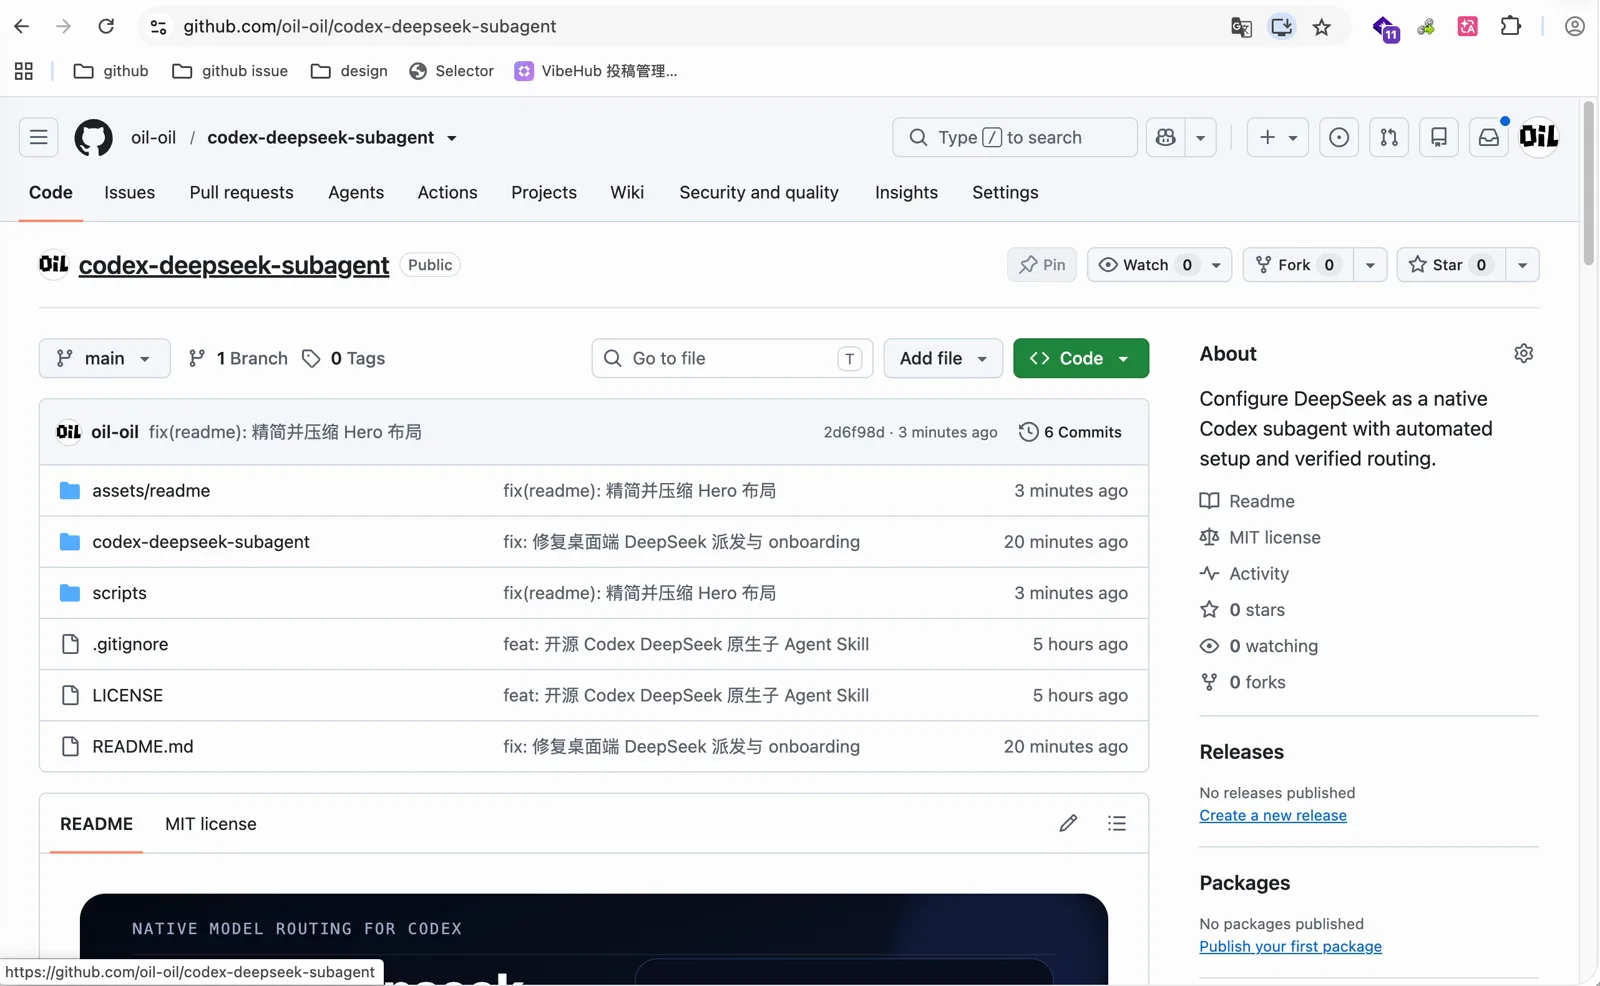
Task: Click the 0 Tags tag icon link
Action: 343,358
